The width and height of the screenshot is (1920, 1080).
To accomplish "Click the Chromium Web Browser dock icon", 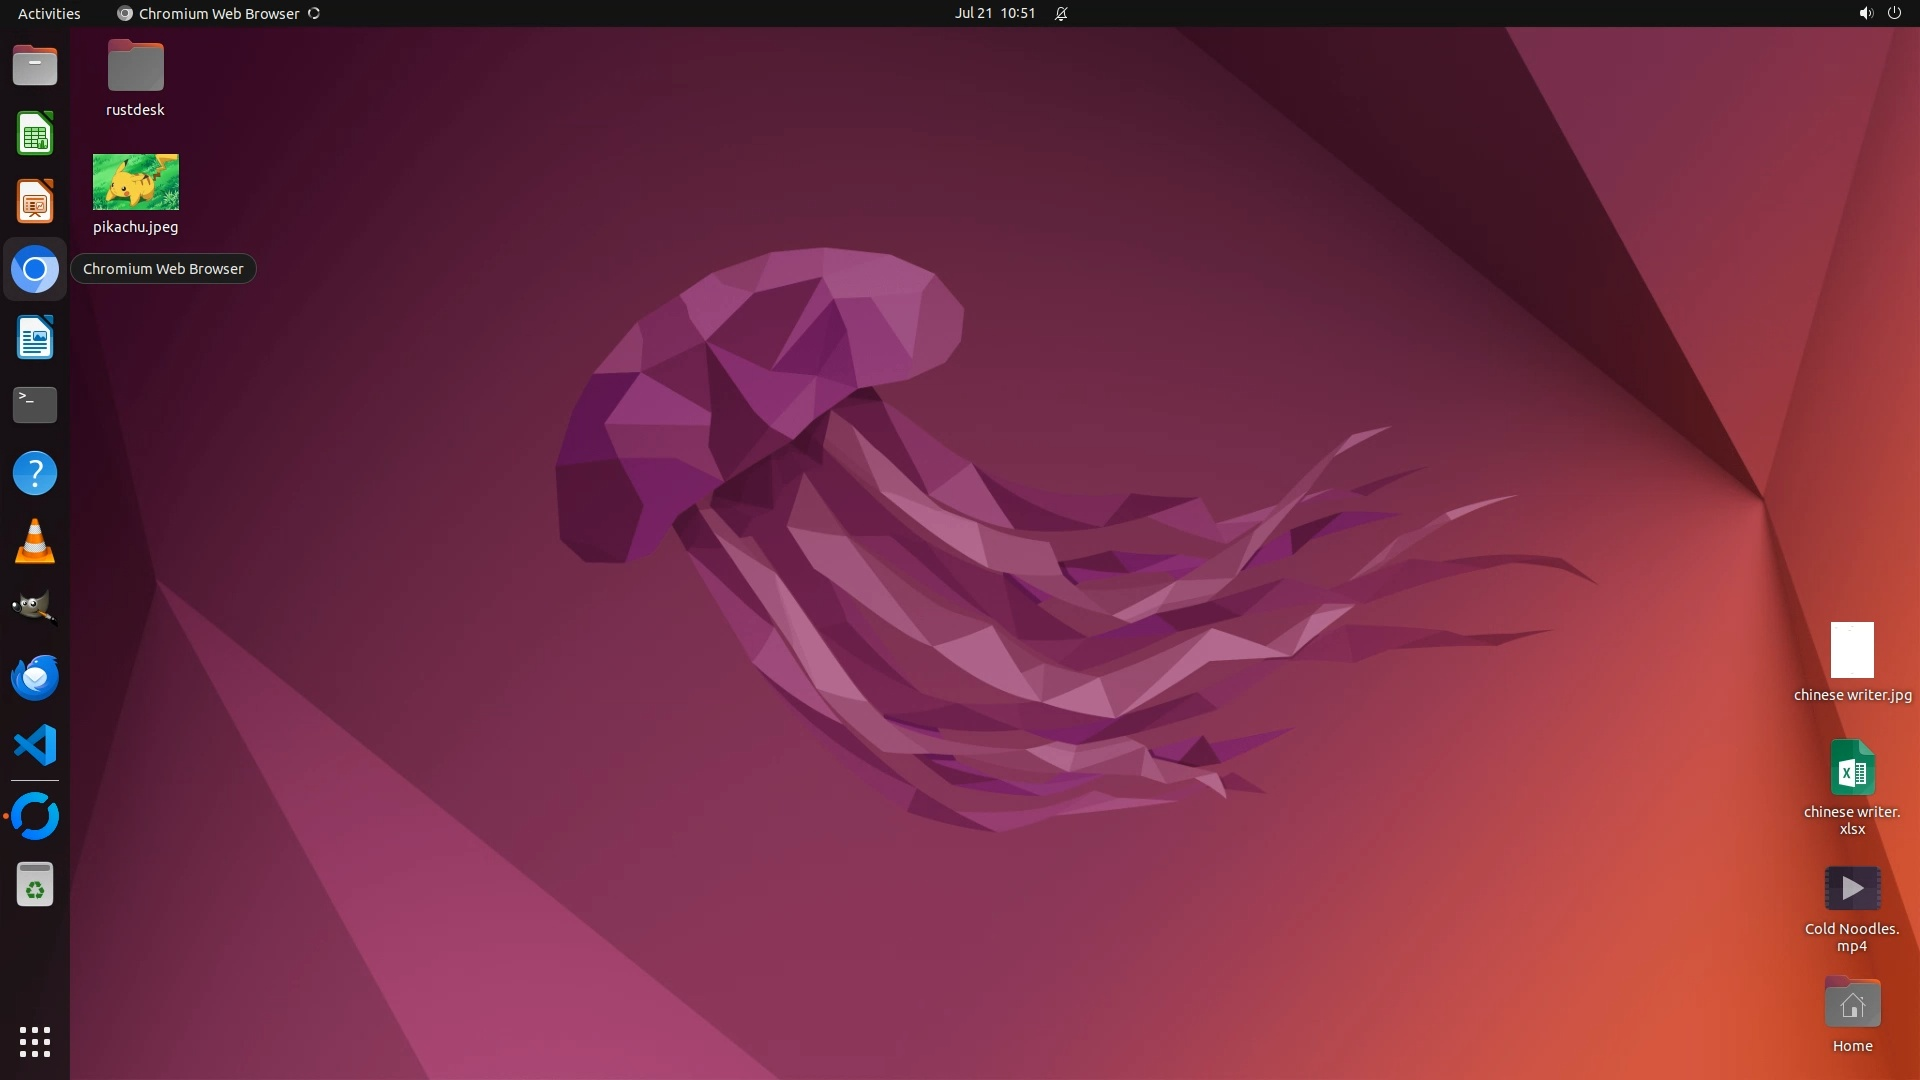I will click(35, 270).
